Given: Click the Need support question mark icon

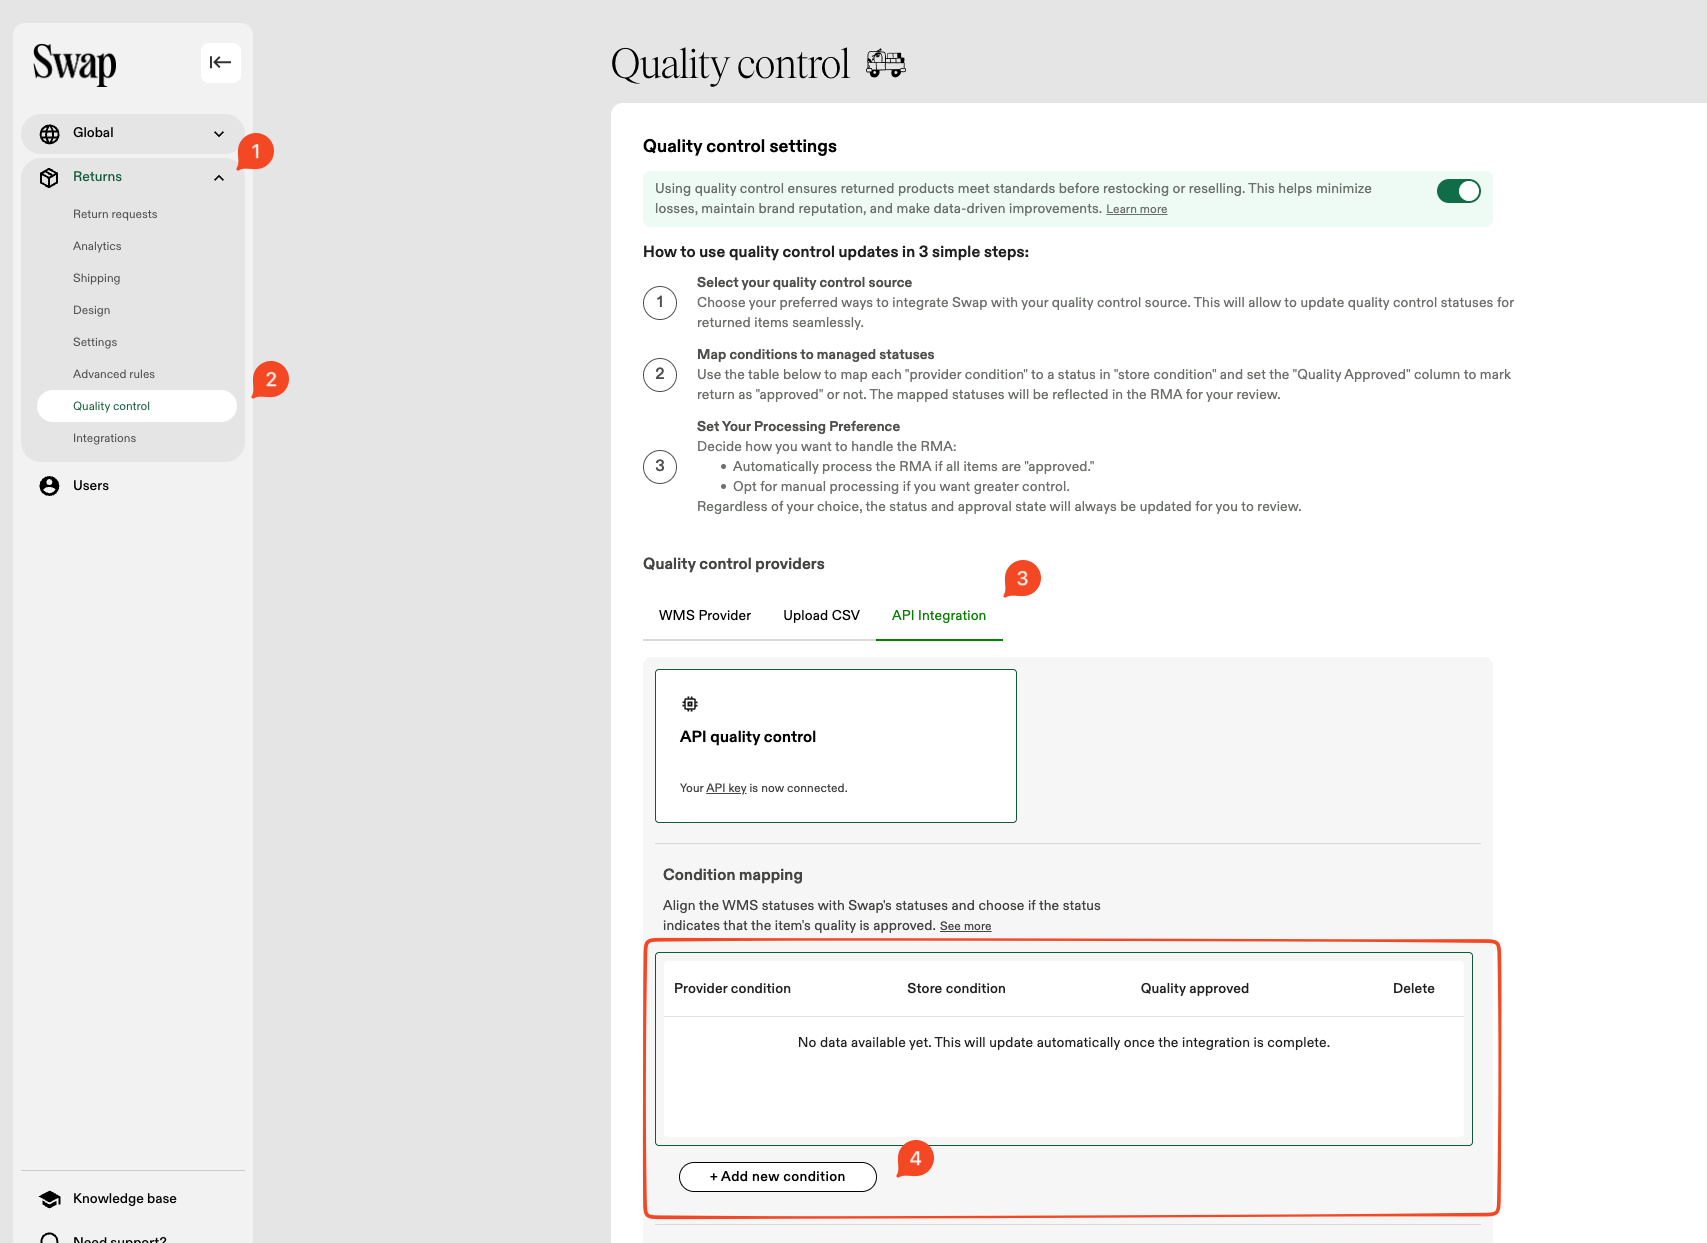Looking at the screenshot, I should pos(48,1238).
